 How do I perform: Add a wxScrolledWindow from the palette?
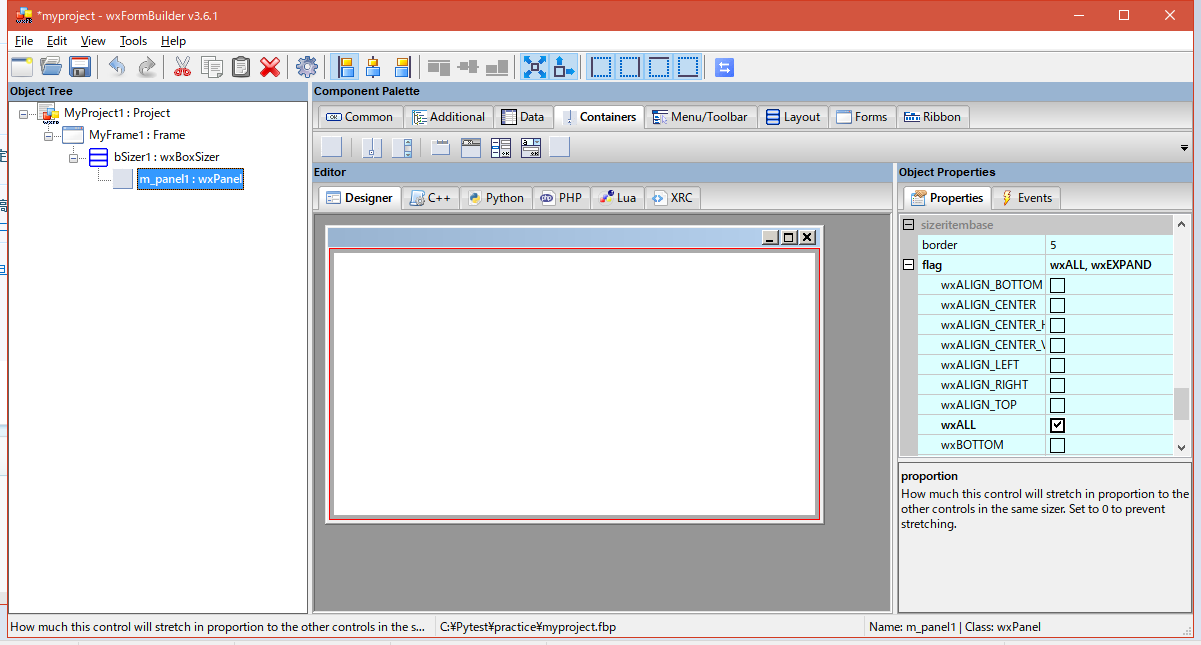pyautogui.click(x=402, y=147)
